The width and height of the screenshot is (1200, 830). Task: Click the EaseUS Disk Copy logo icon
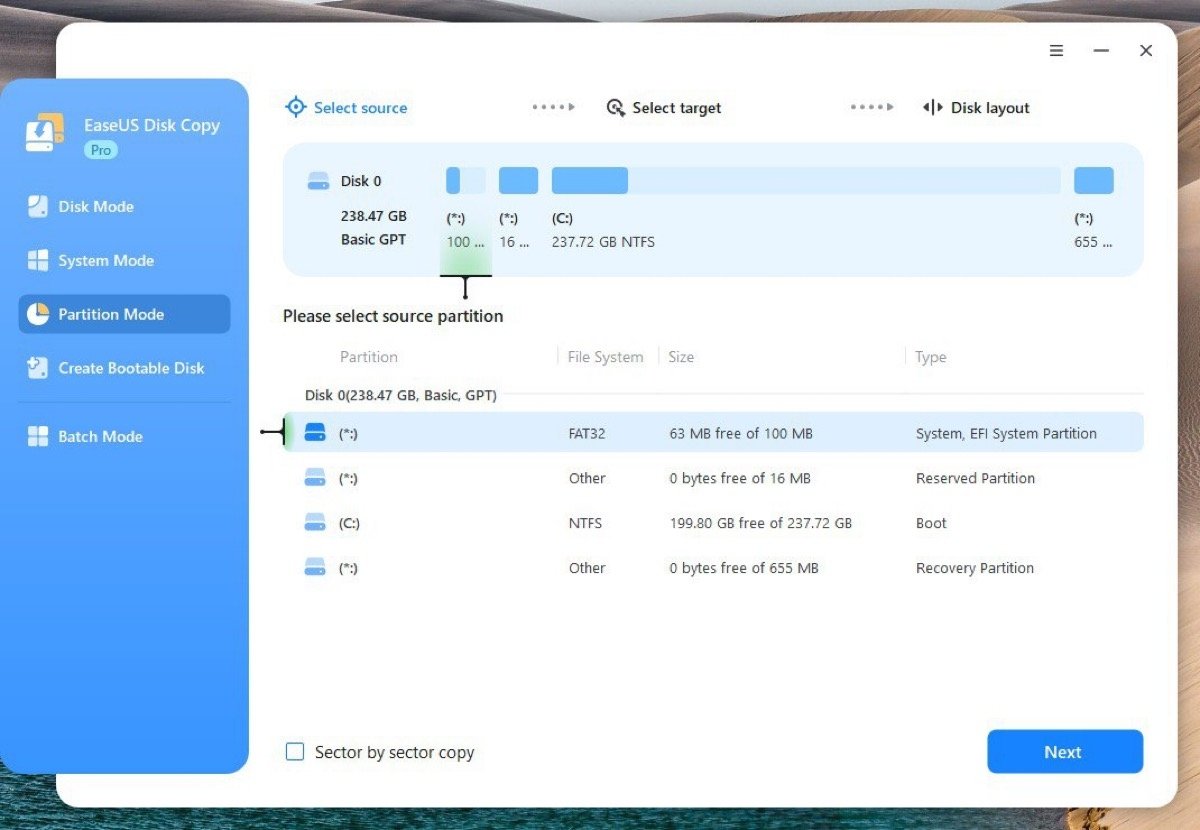tap(45, 133)
